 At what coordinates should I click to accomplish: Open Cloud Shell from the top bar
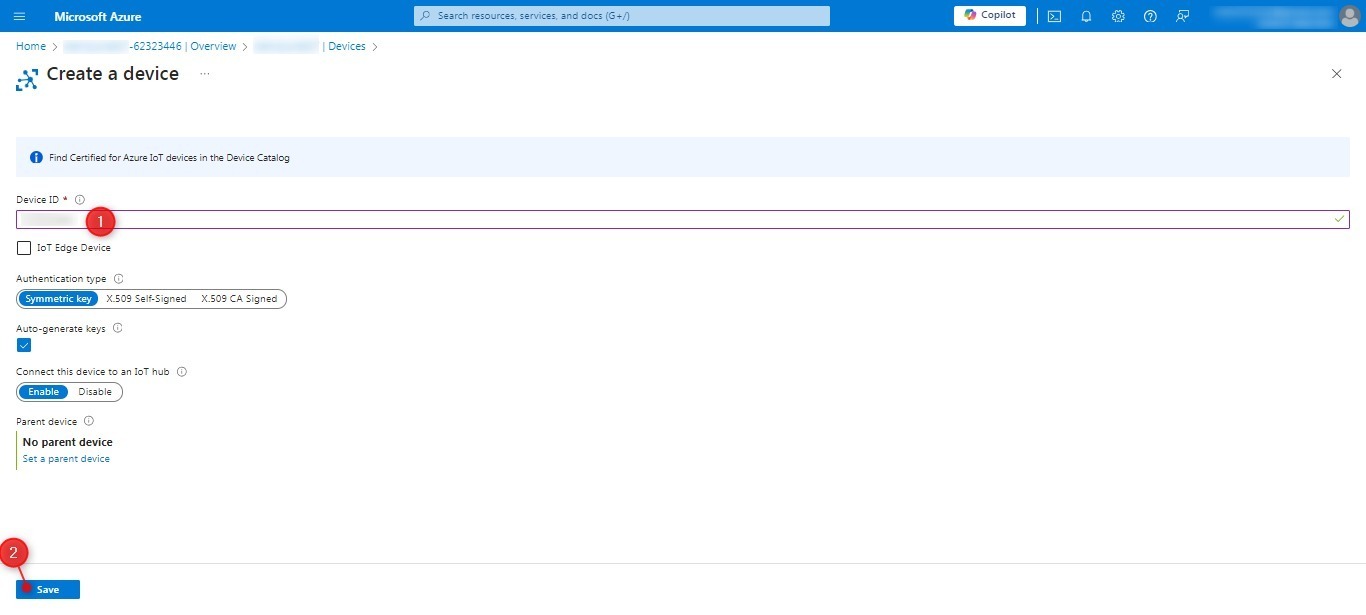(x=1054, y=16)
